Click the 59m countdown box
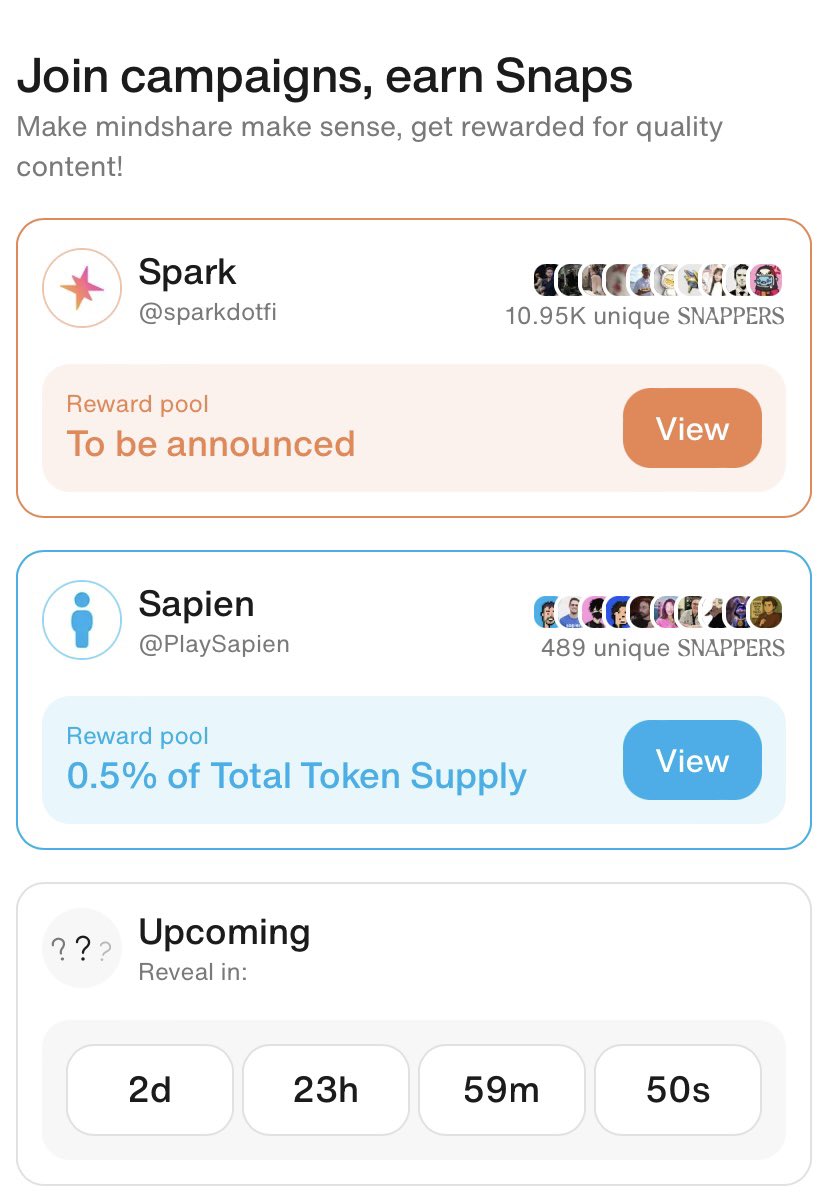 pyautogui.click(x=502, y=1090)
